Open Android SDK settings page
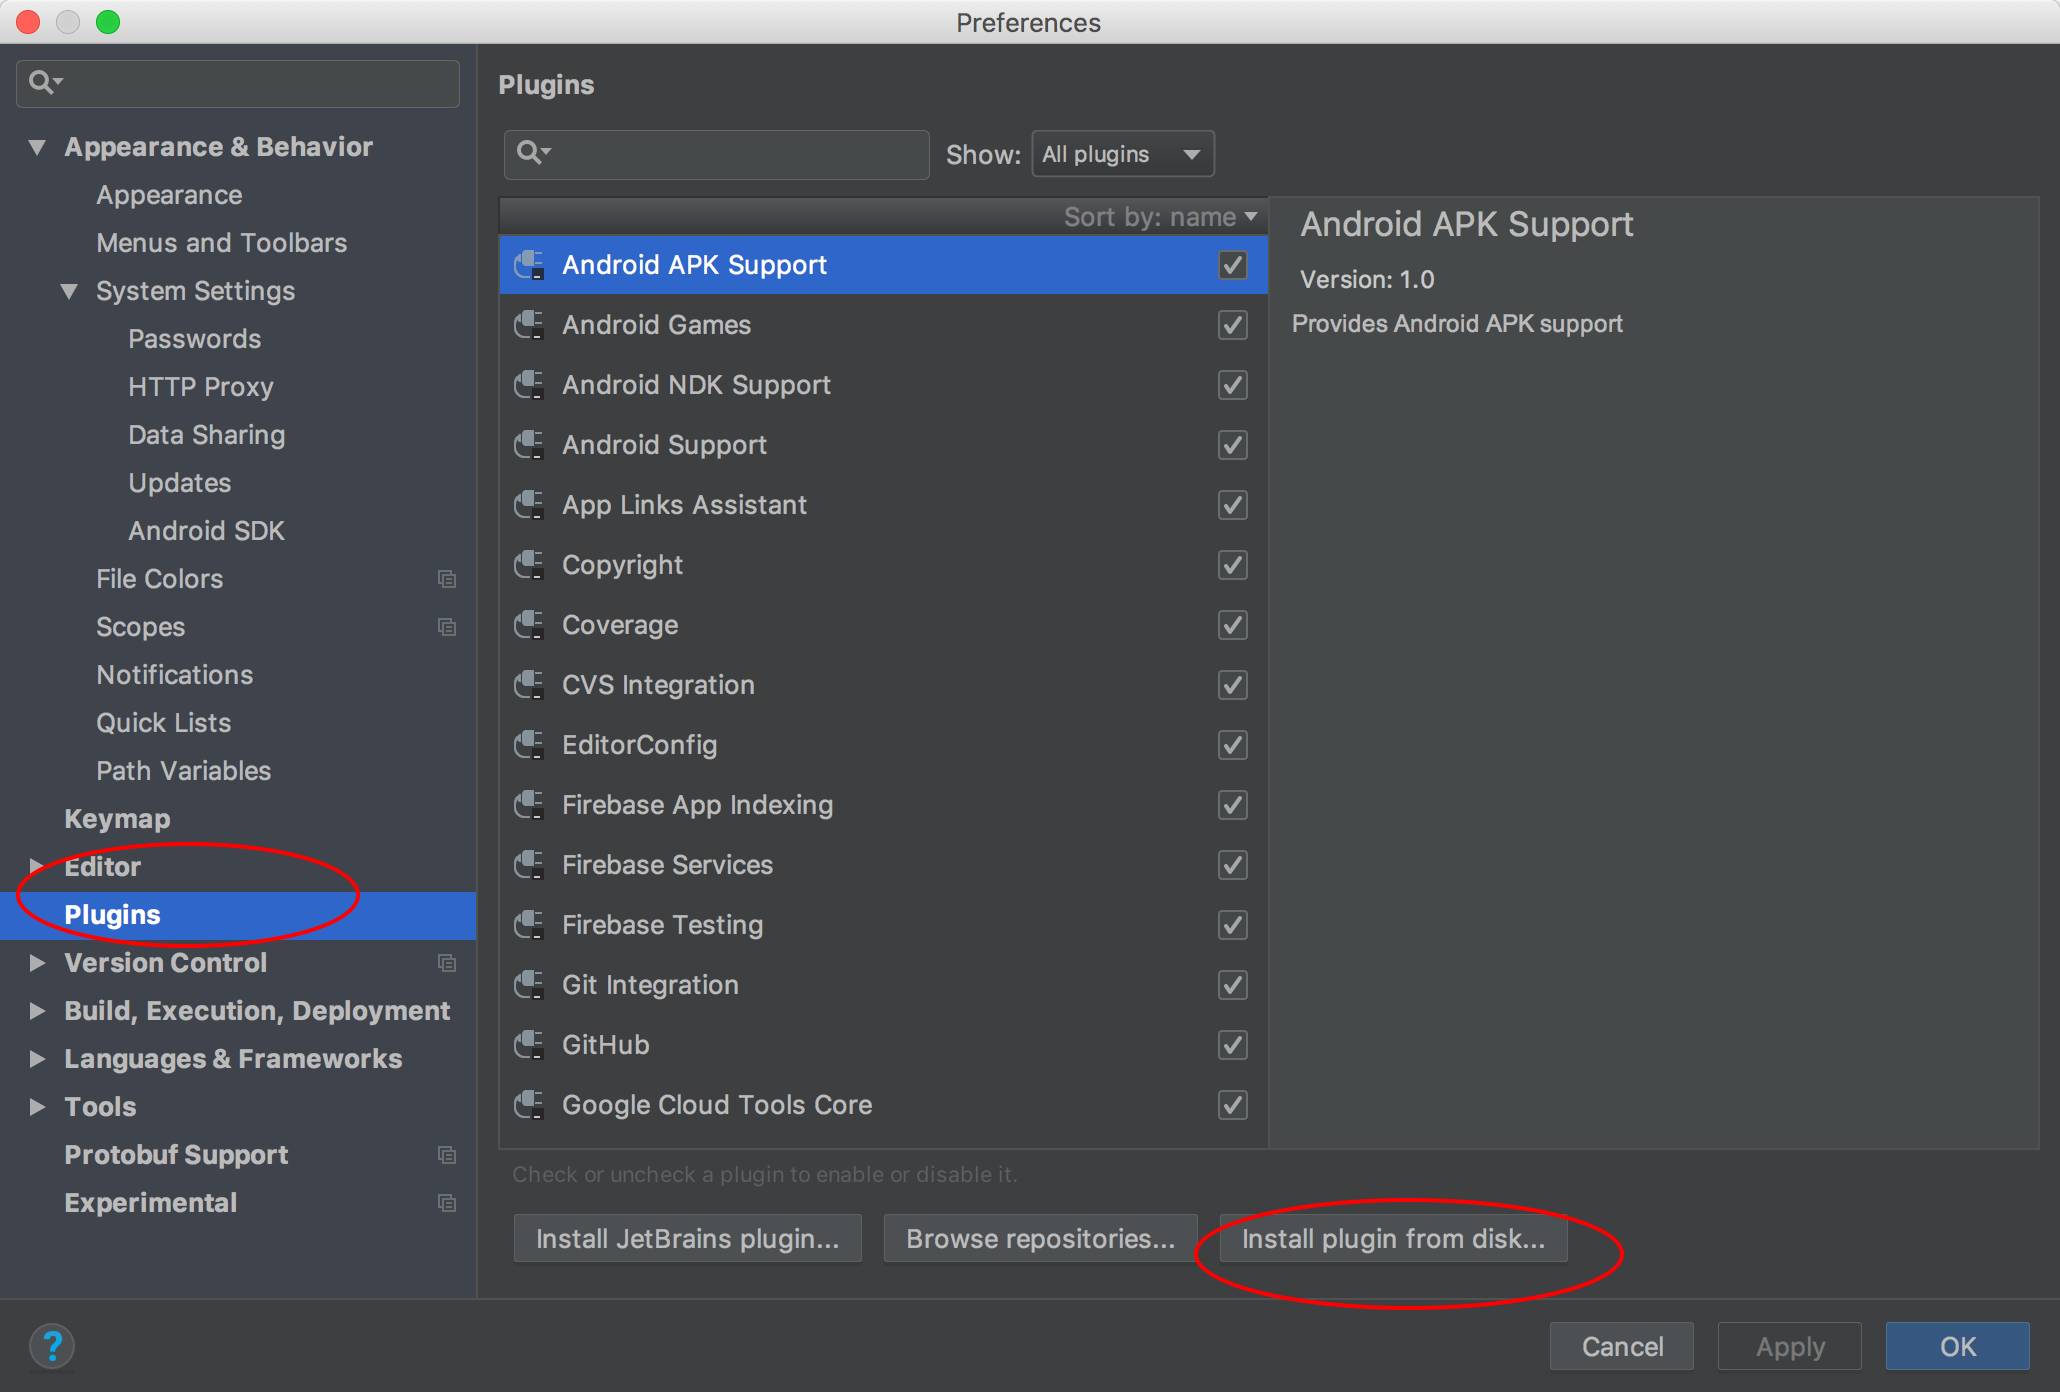This screenshot has height=1392, width=2060. point(207,531)
